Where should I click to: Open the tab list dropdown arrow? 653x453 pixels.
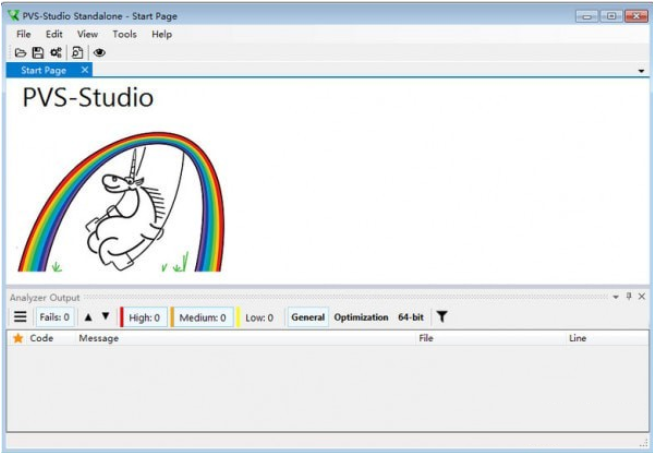click(640, 71)
